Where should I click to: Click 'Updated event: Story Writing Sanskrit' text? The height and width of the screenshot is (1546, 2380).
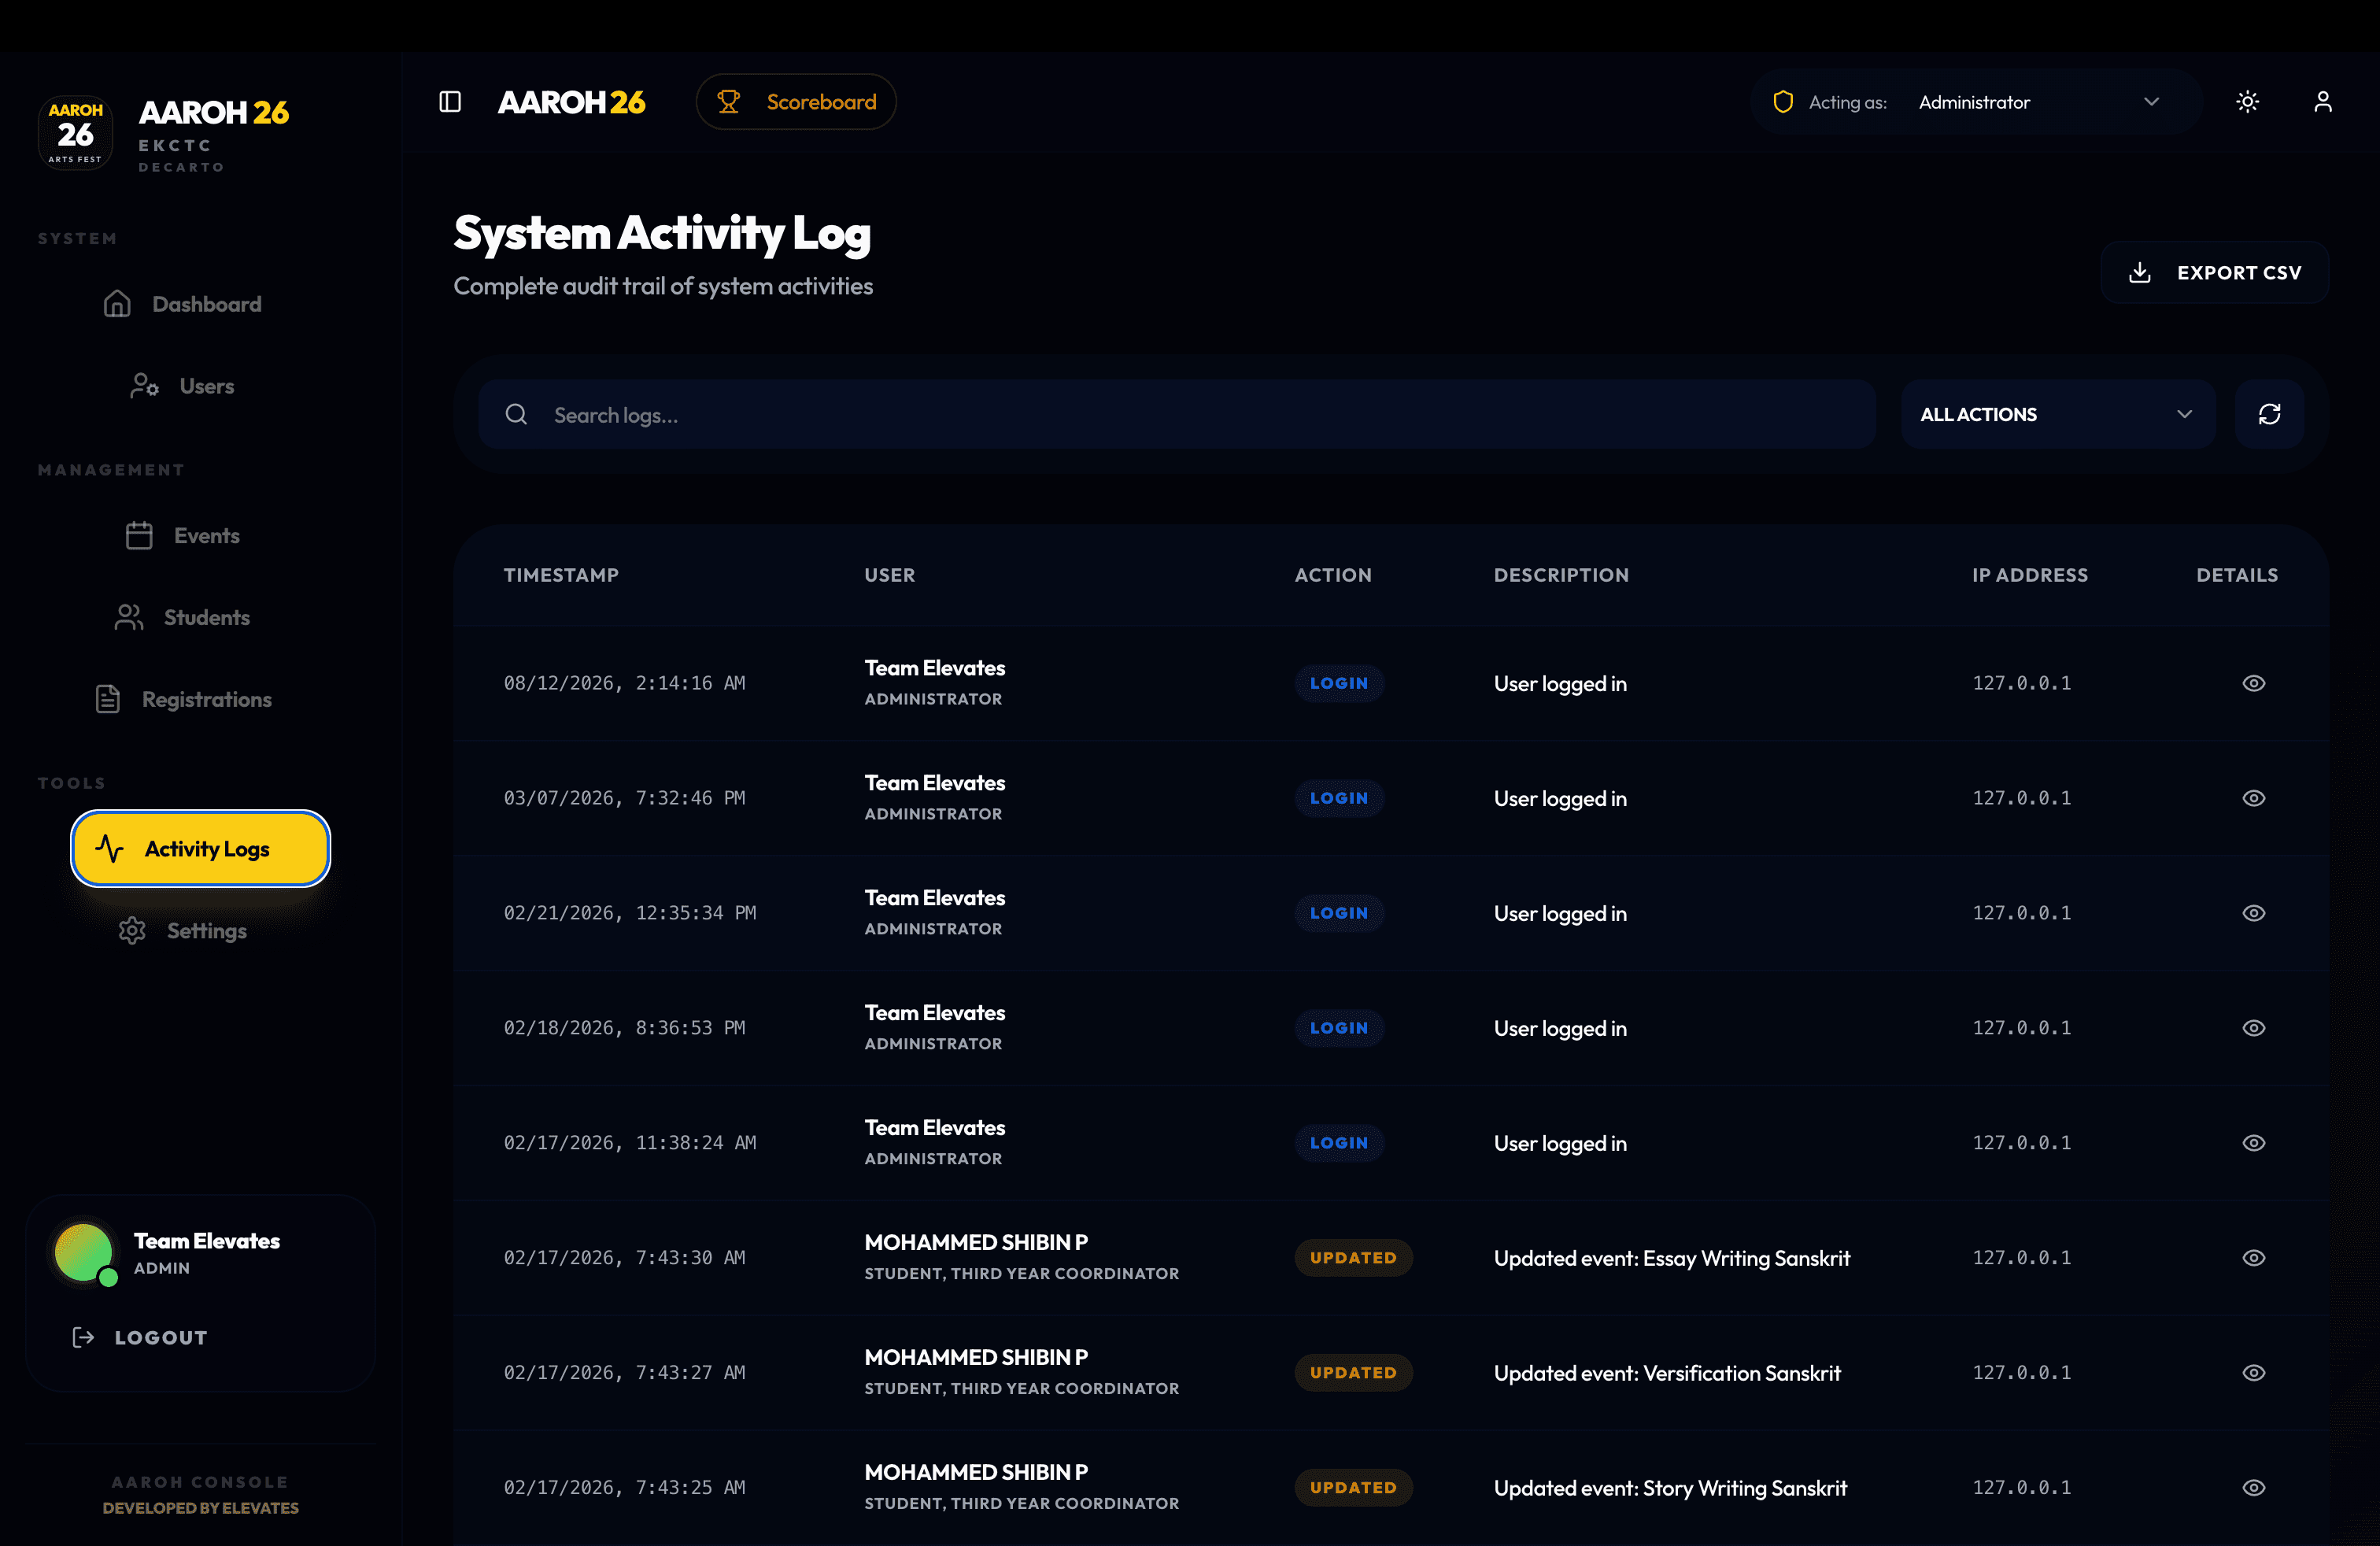1670,1488
